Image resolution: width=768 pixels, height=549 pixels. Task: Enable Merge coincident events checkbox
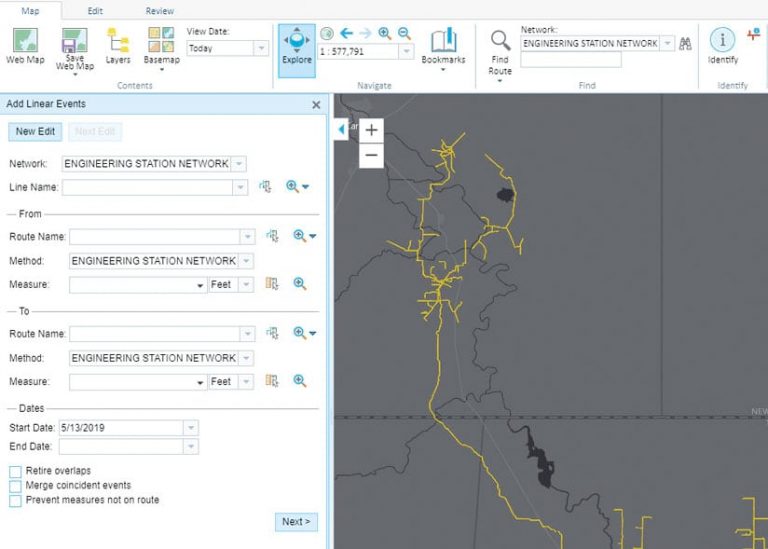16,486
